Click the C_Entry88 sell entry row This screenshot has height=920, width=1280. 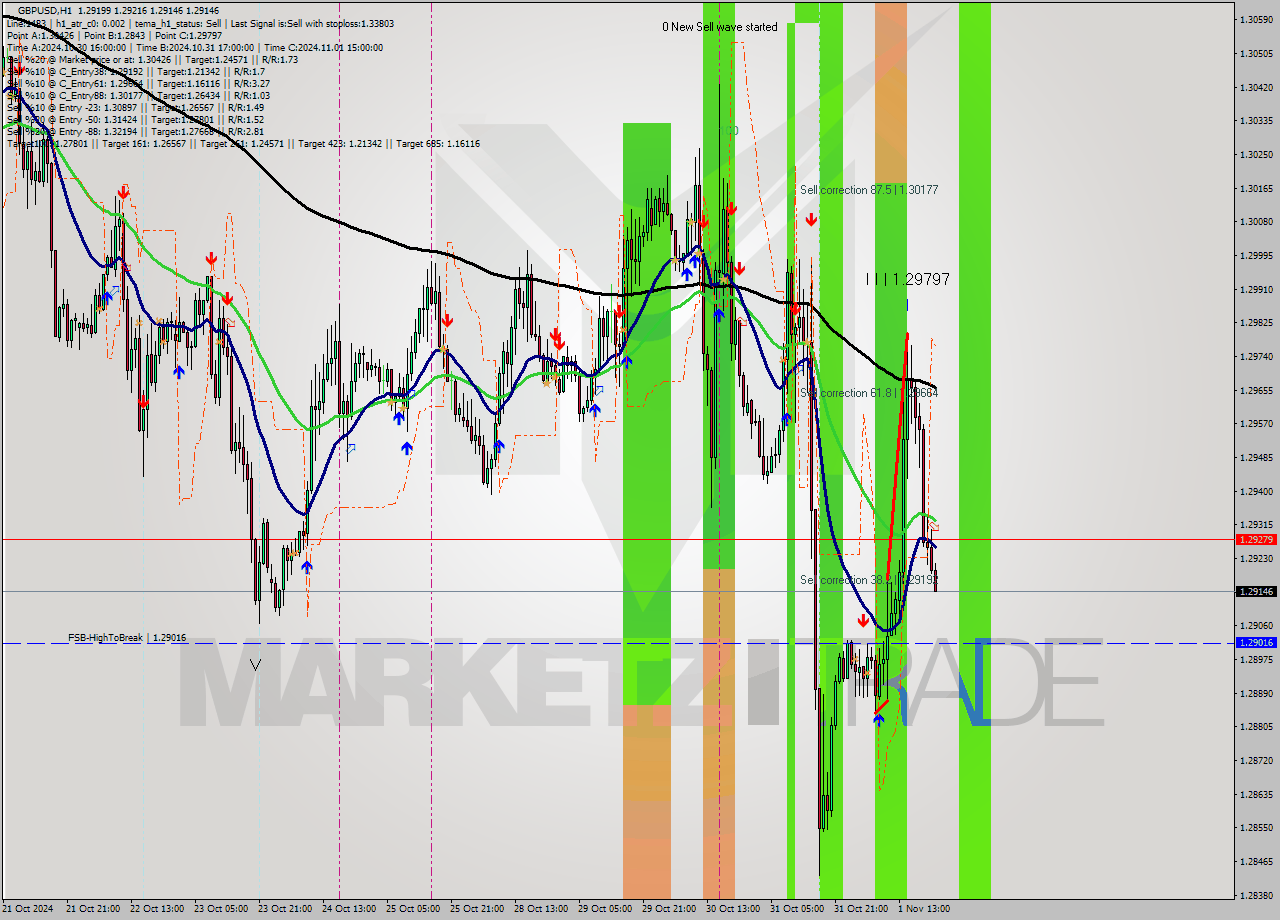(137, 95)
